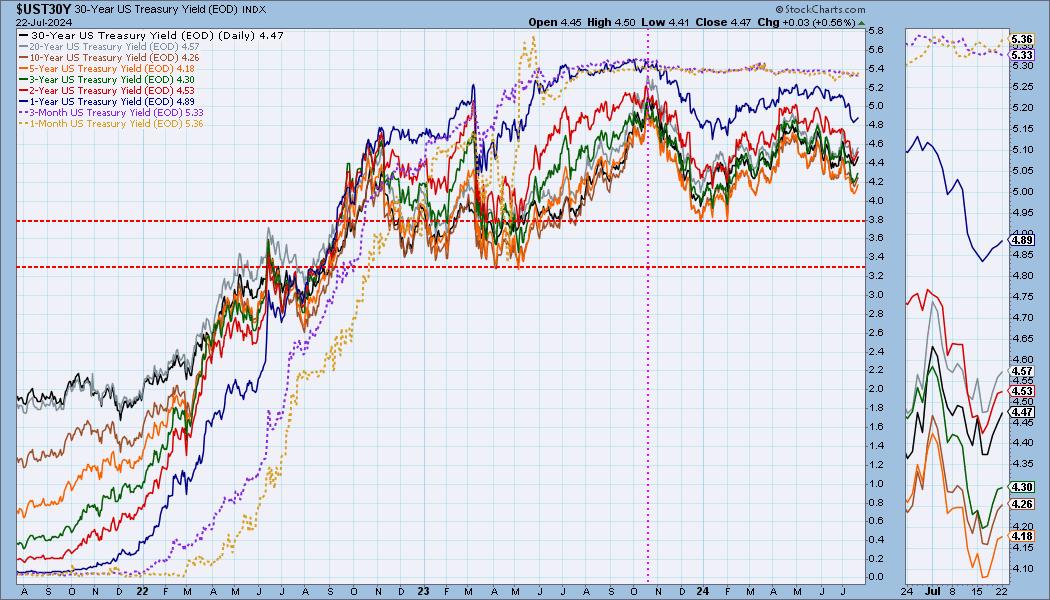Click the Low 4.41 value in header
This screenshot has height=600, width=1050.
[666, 22]
